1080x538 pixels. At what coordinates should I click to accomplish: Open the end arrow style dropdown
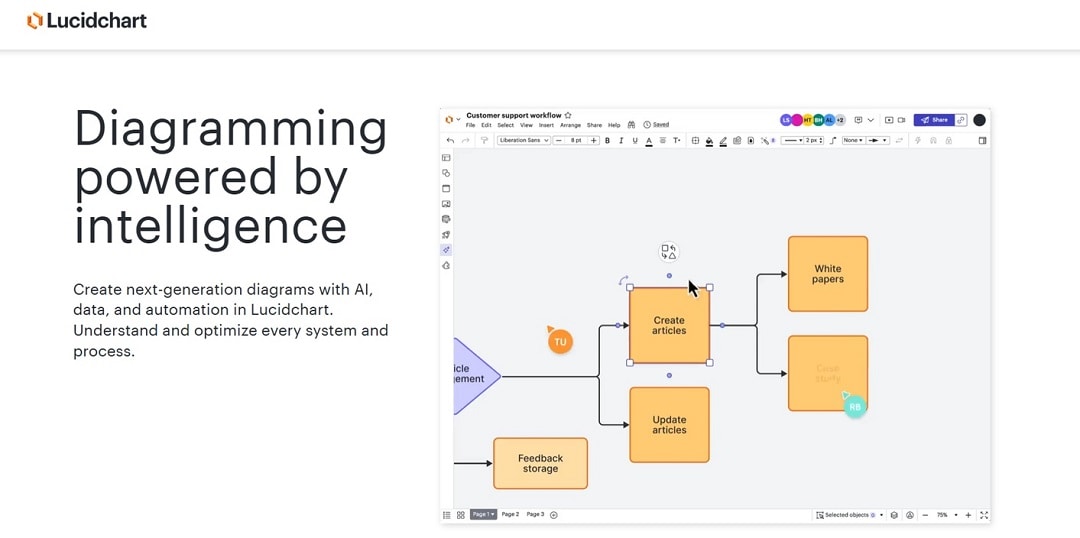coord(877,141)
